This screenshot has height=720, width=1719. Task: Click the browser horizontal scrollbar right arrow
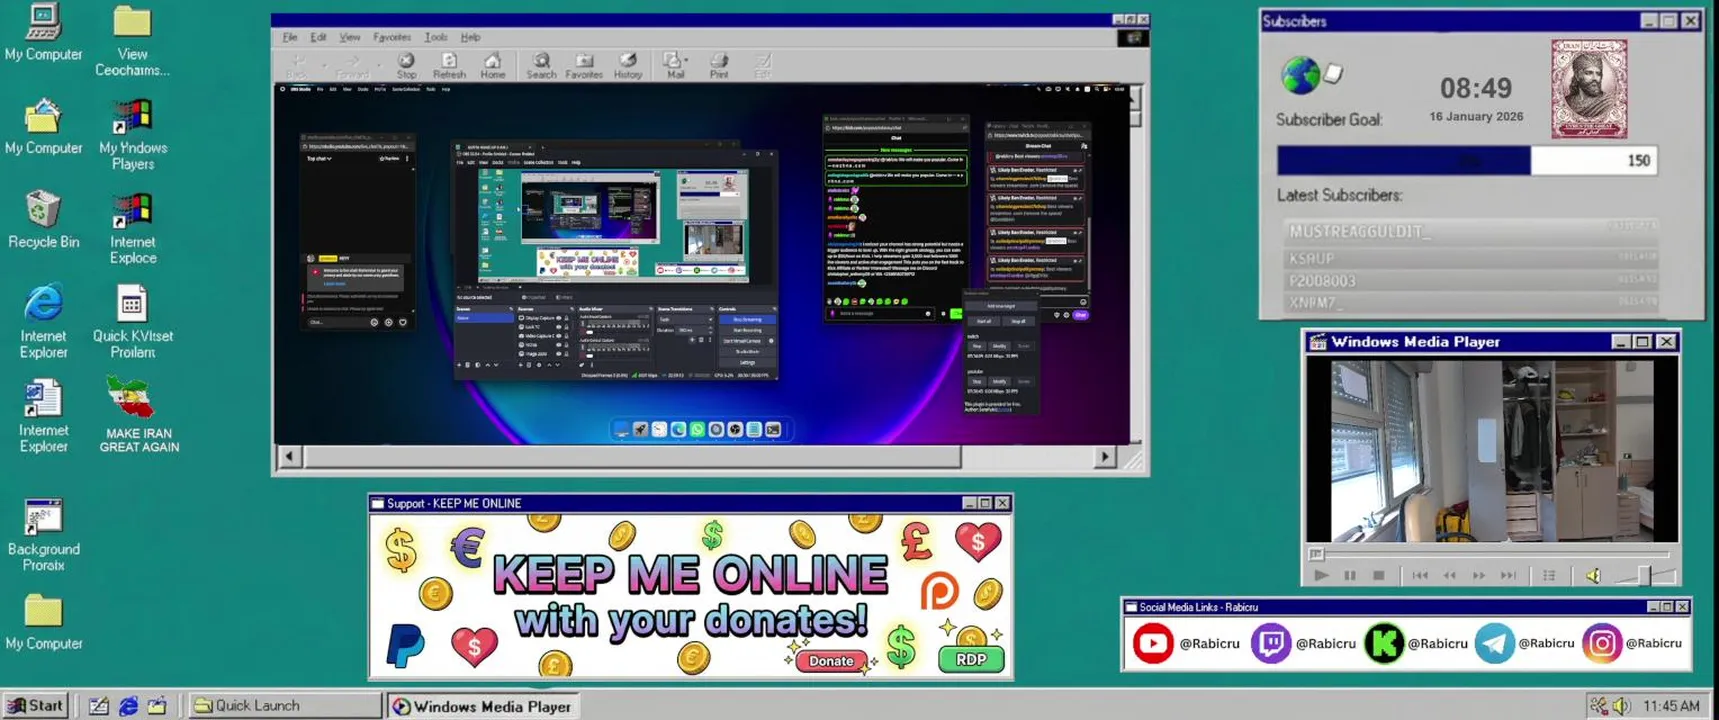(x=1105, y=457)
